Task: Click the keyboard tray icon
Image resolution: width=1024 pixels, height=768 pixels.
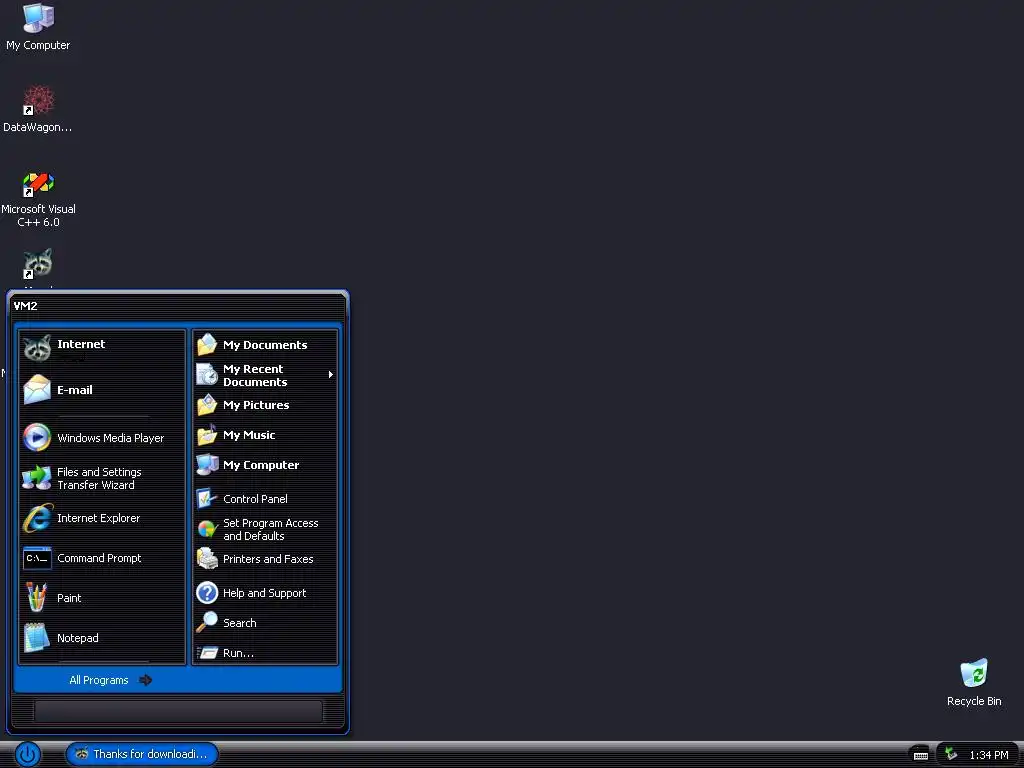Action: 920,755
